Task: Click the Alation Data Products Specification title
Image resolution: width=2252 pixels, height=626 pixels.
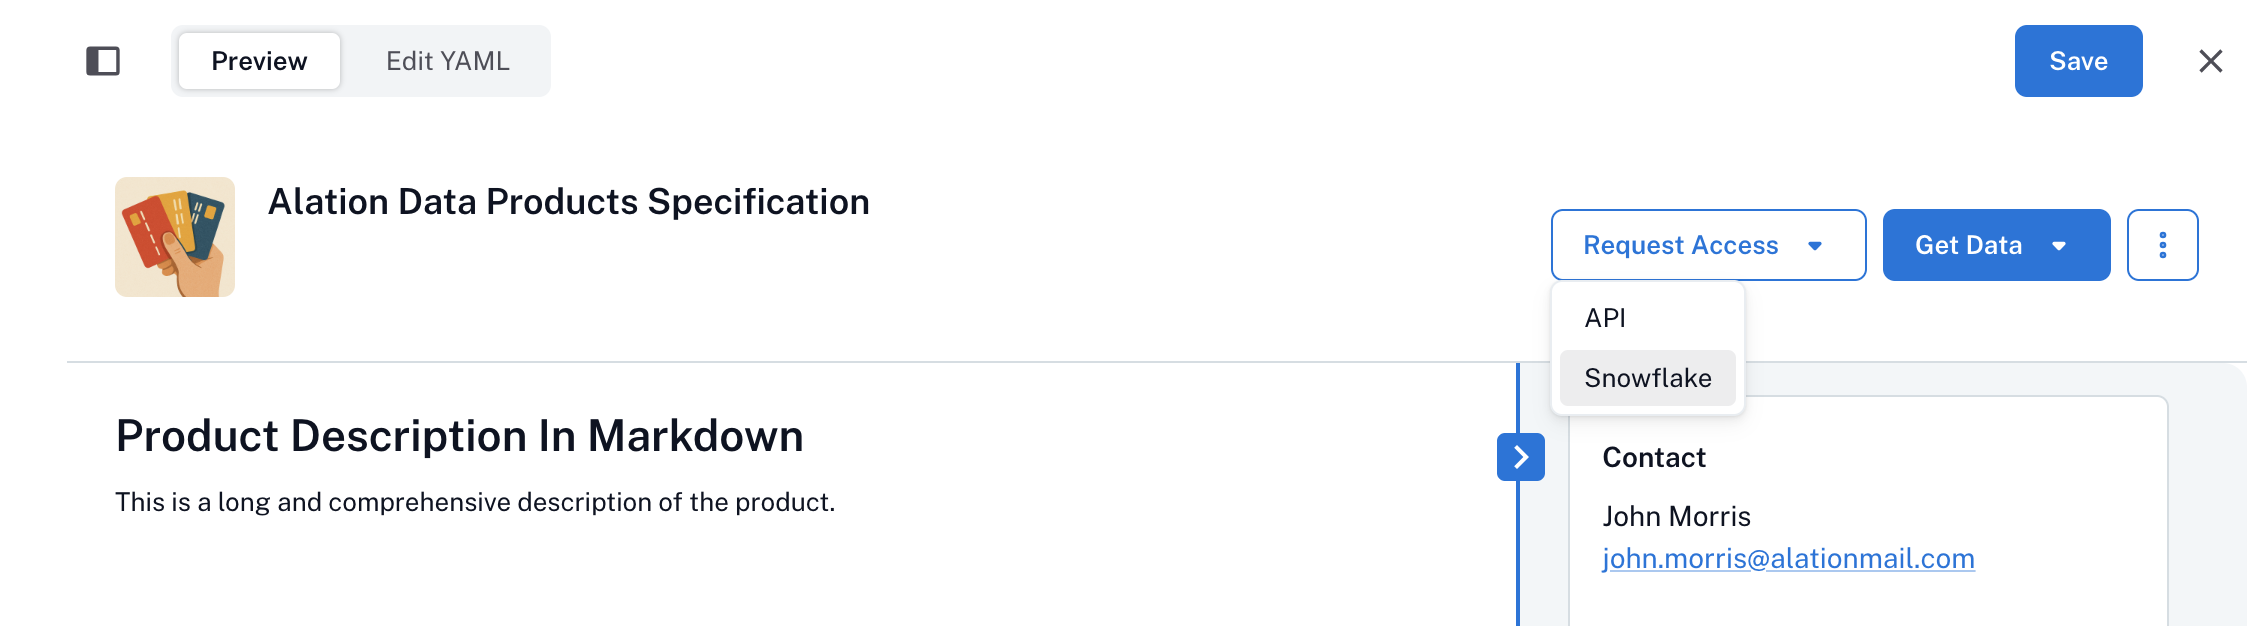Action: pyautogui.click(x=568, y=202)
